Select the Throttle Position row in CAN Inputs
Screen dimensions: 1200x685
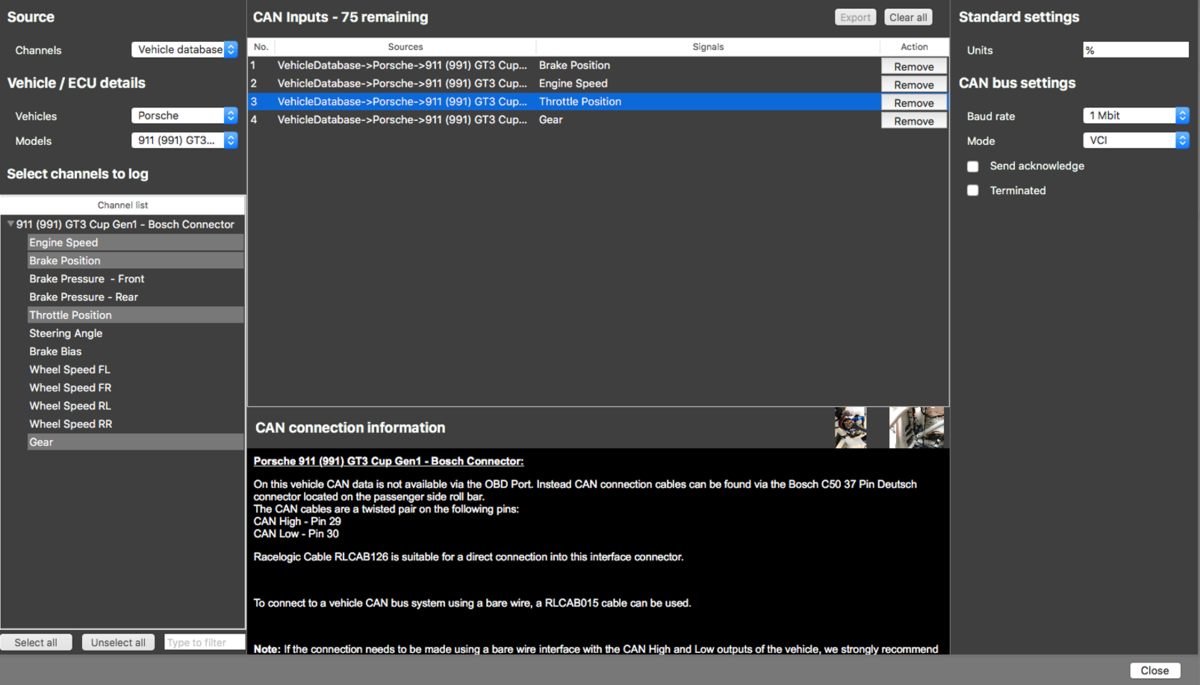click(564, 102)
